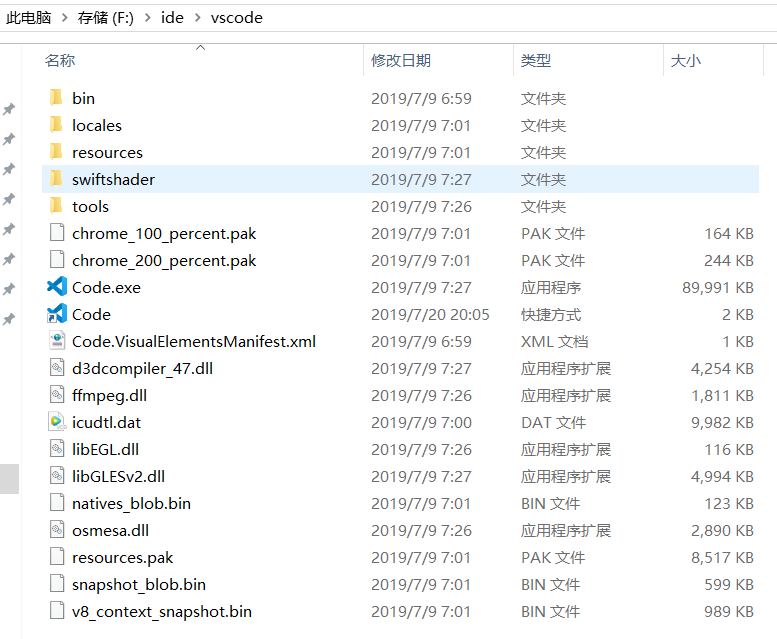Screen dimensions: 777x639
Task: Select the tools folder icon
Action: (56, 206)
